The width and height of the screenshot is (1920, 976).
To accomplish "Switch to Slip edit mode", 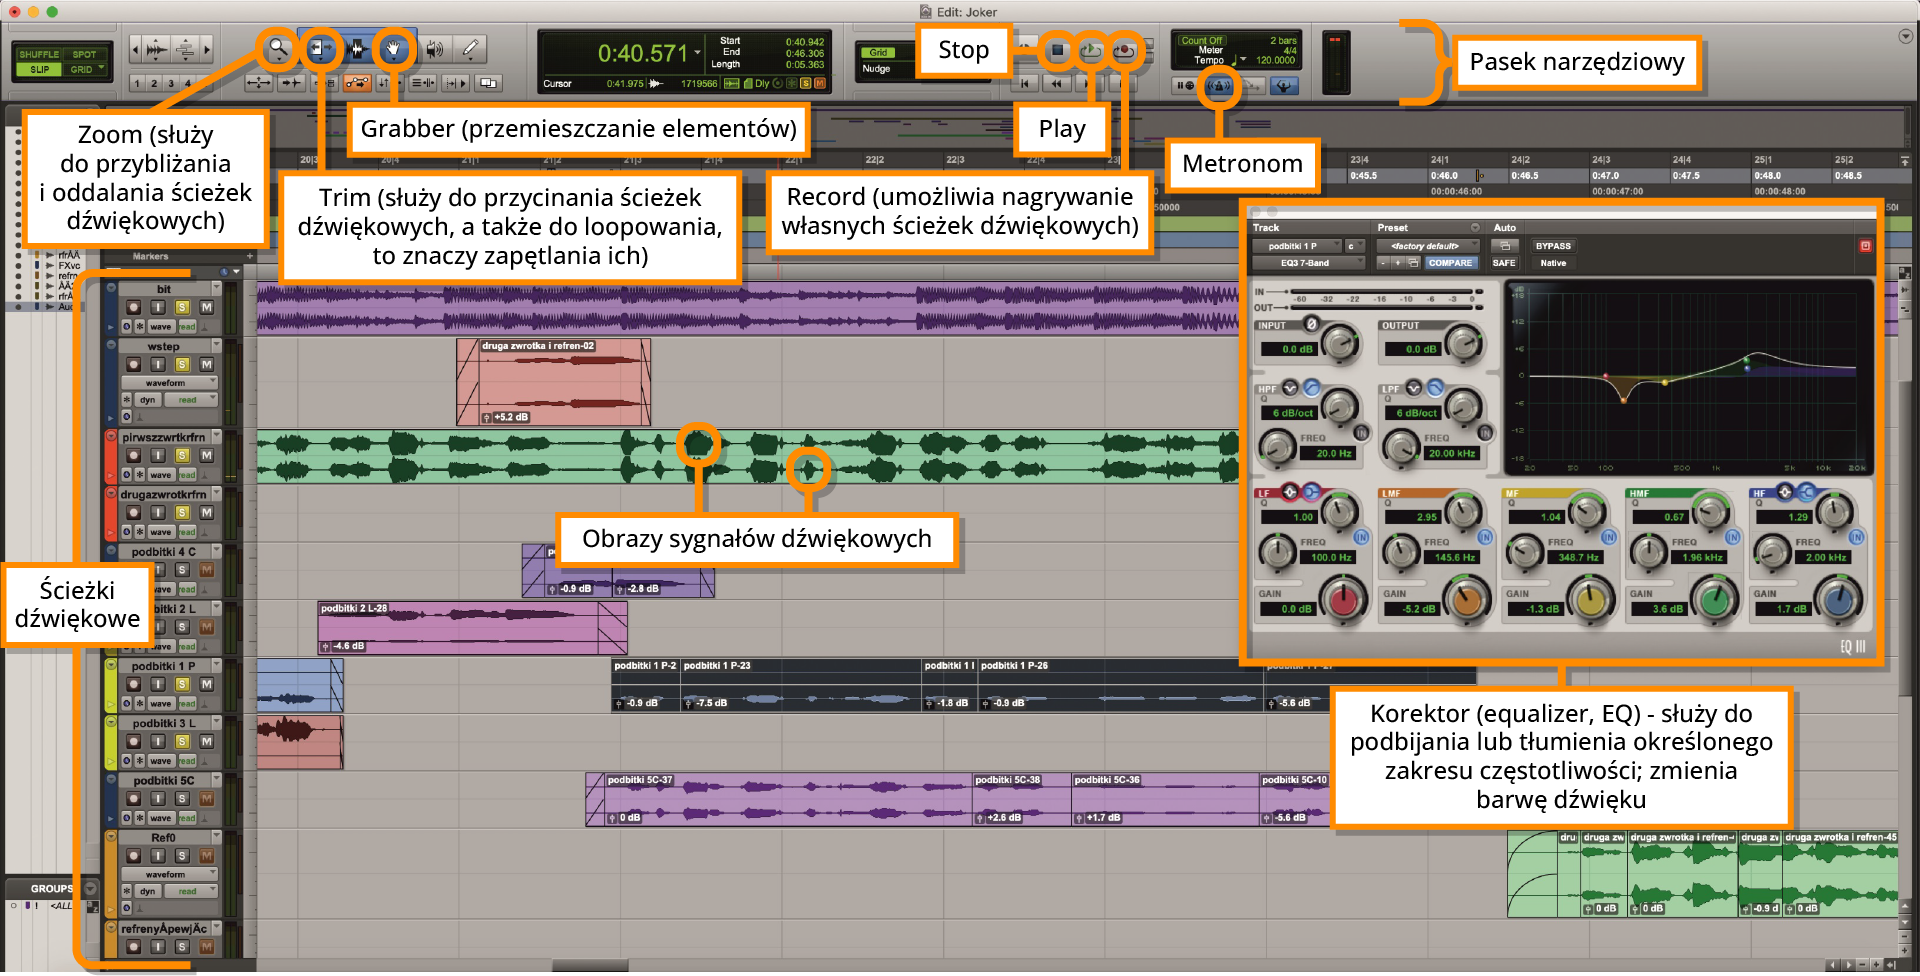I will tap(39, 70).
